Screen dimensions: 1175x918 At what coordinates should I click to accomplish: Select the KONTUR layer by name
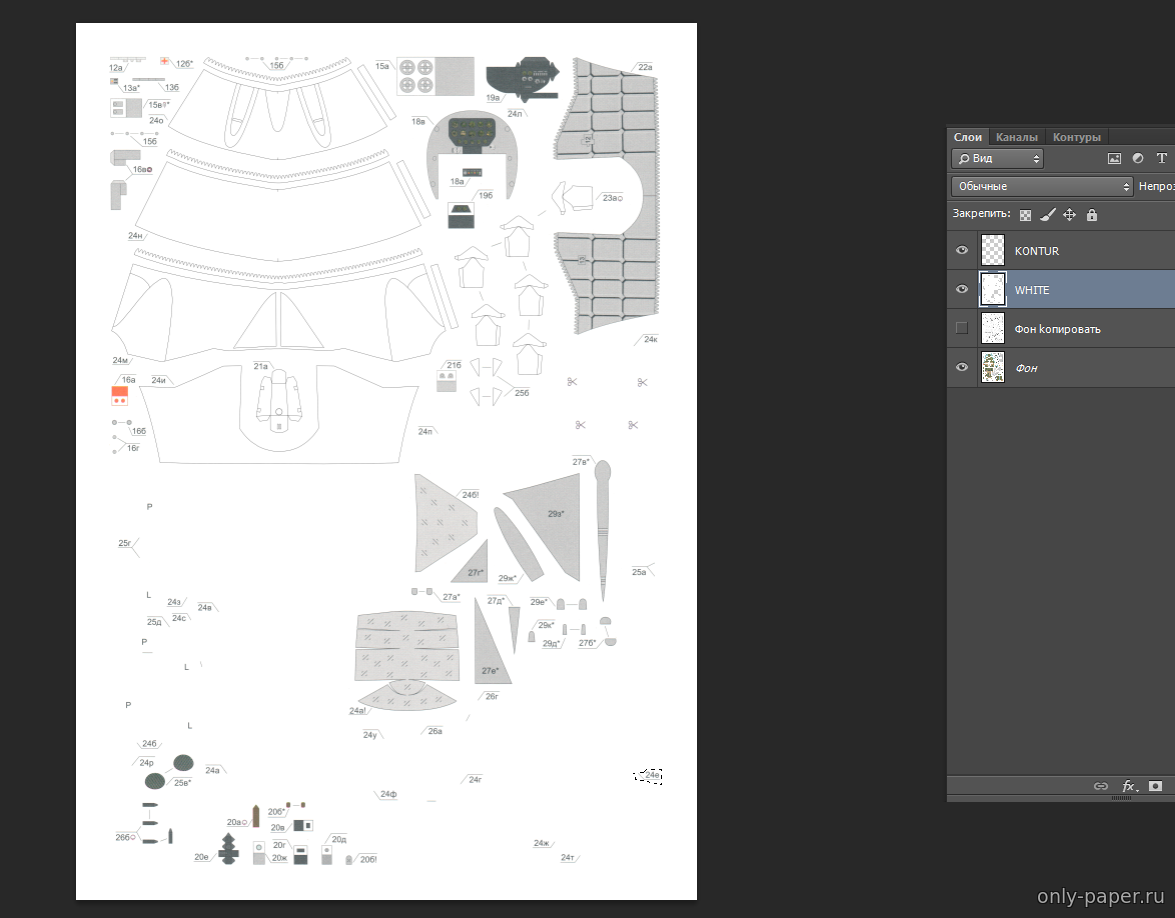click(x=1036, y=251)
